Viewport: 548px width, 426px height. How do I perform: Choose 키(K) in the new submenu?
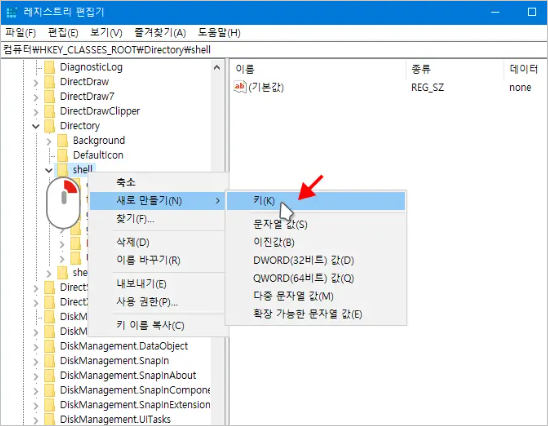pos(316,201)
